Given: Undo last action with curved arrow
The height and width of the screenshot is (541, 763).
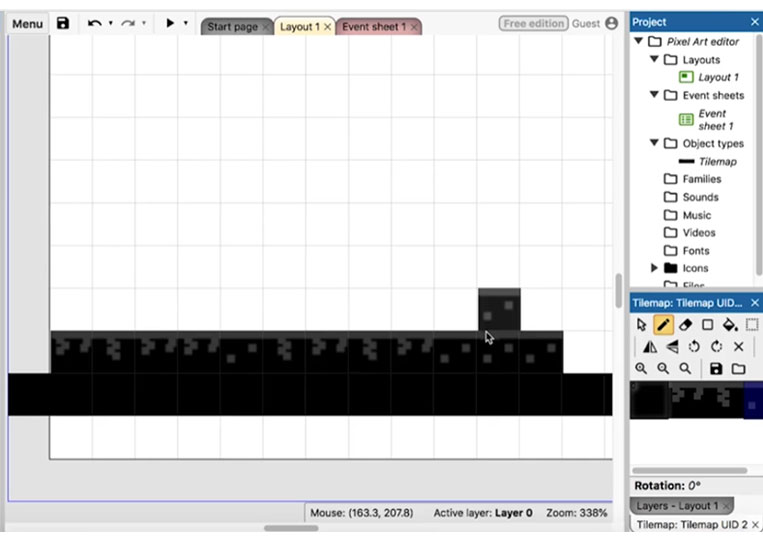Looking at the screenshot, I should (x=95, y=23).
